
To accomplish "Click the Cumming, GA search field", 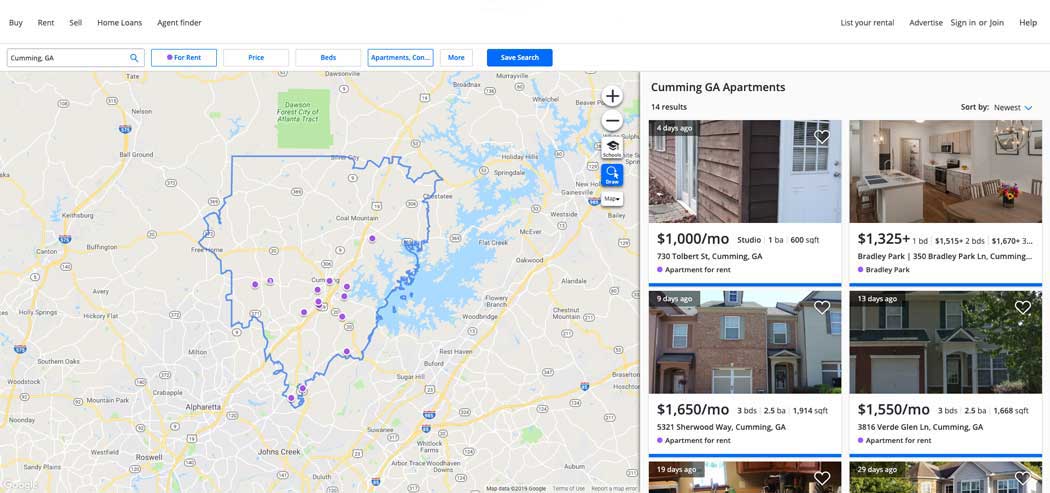I will (67, 58).
